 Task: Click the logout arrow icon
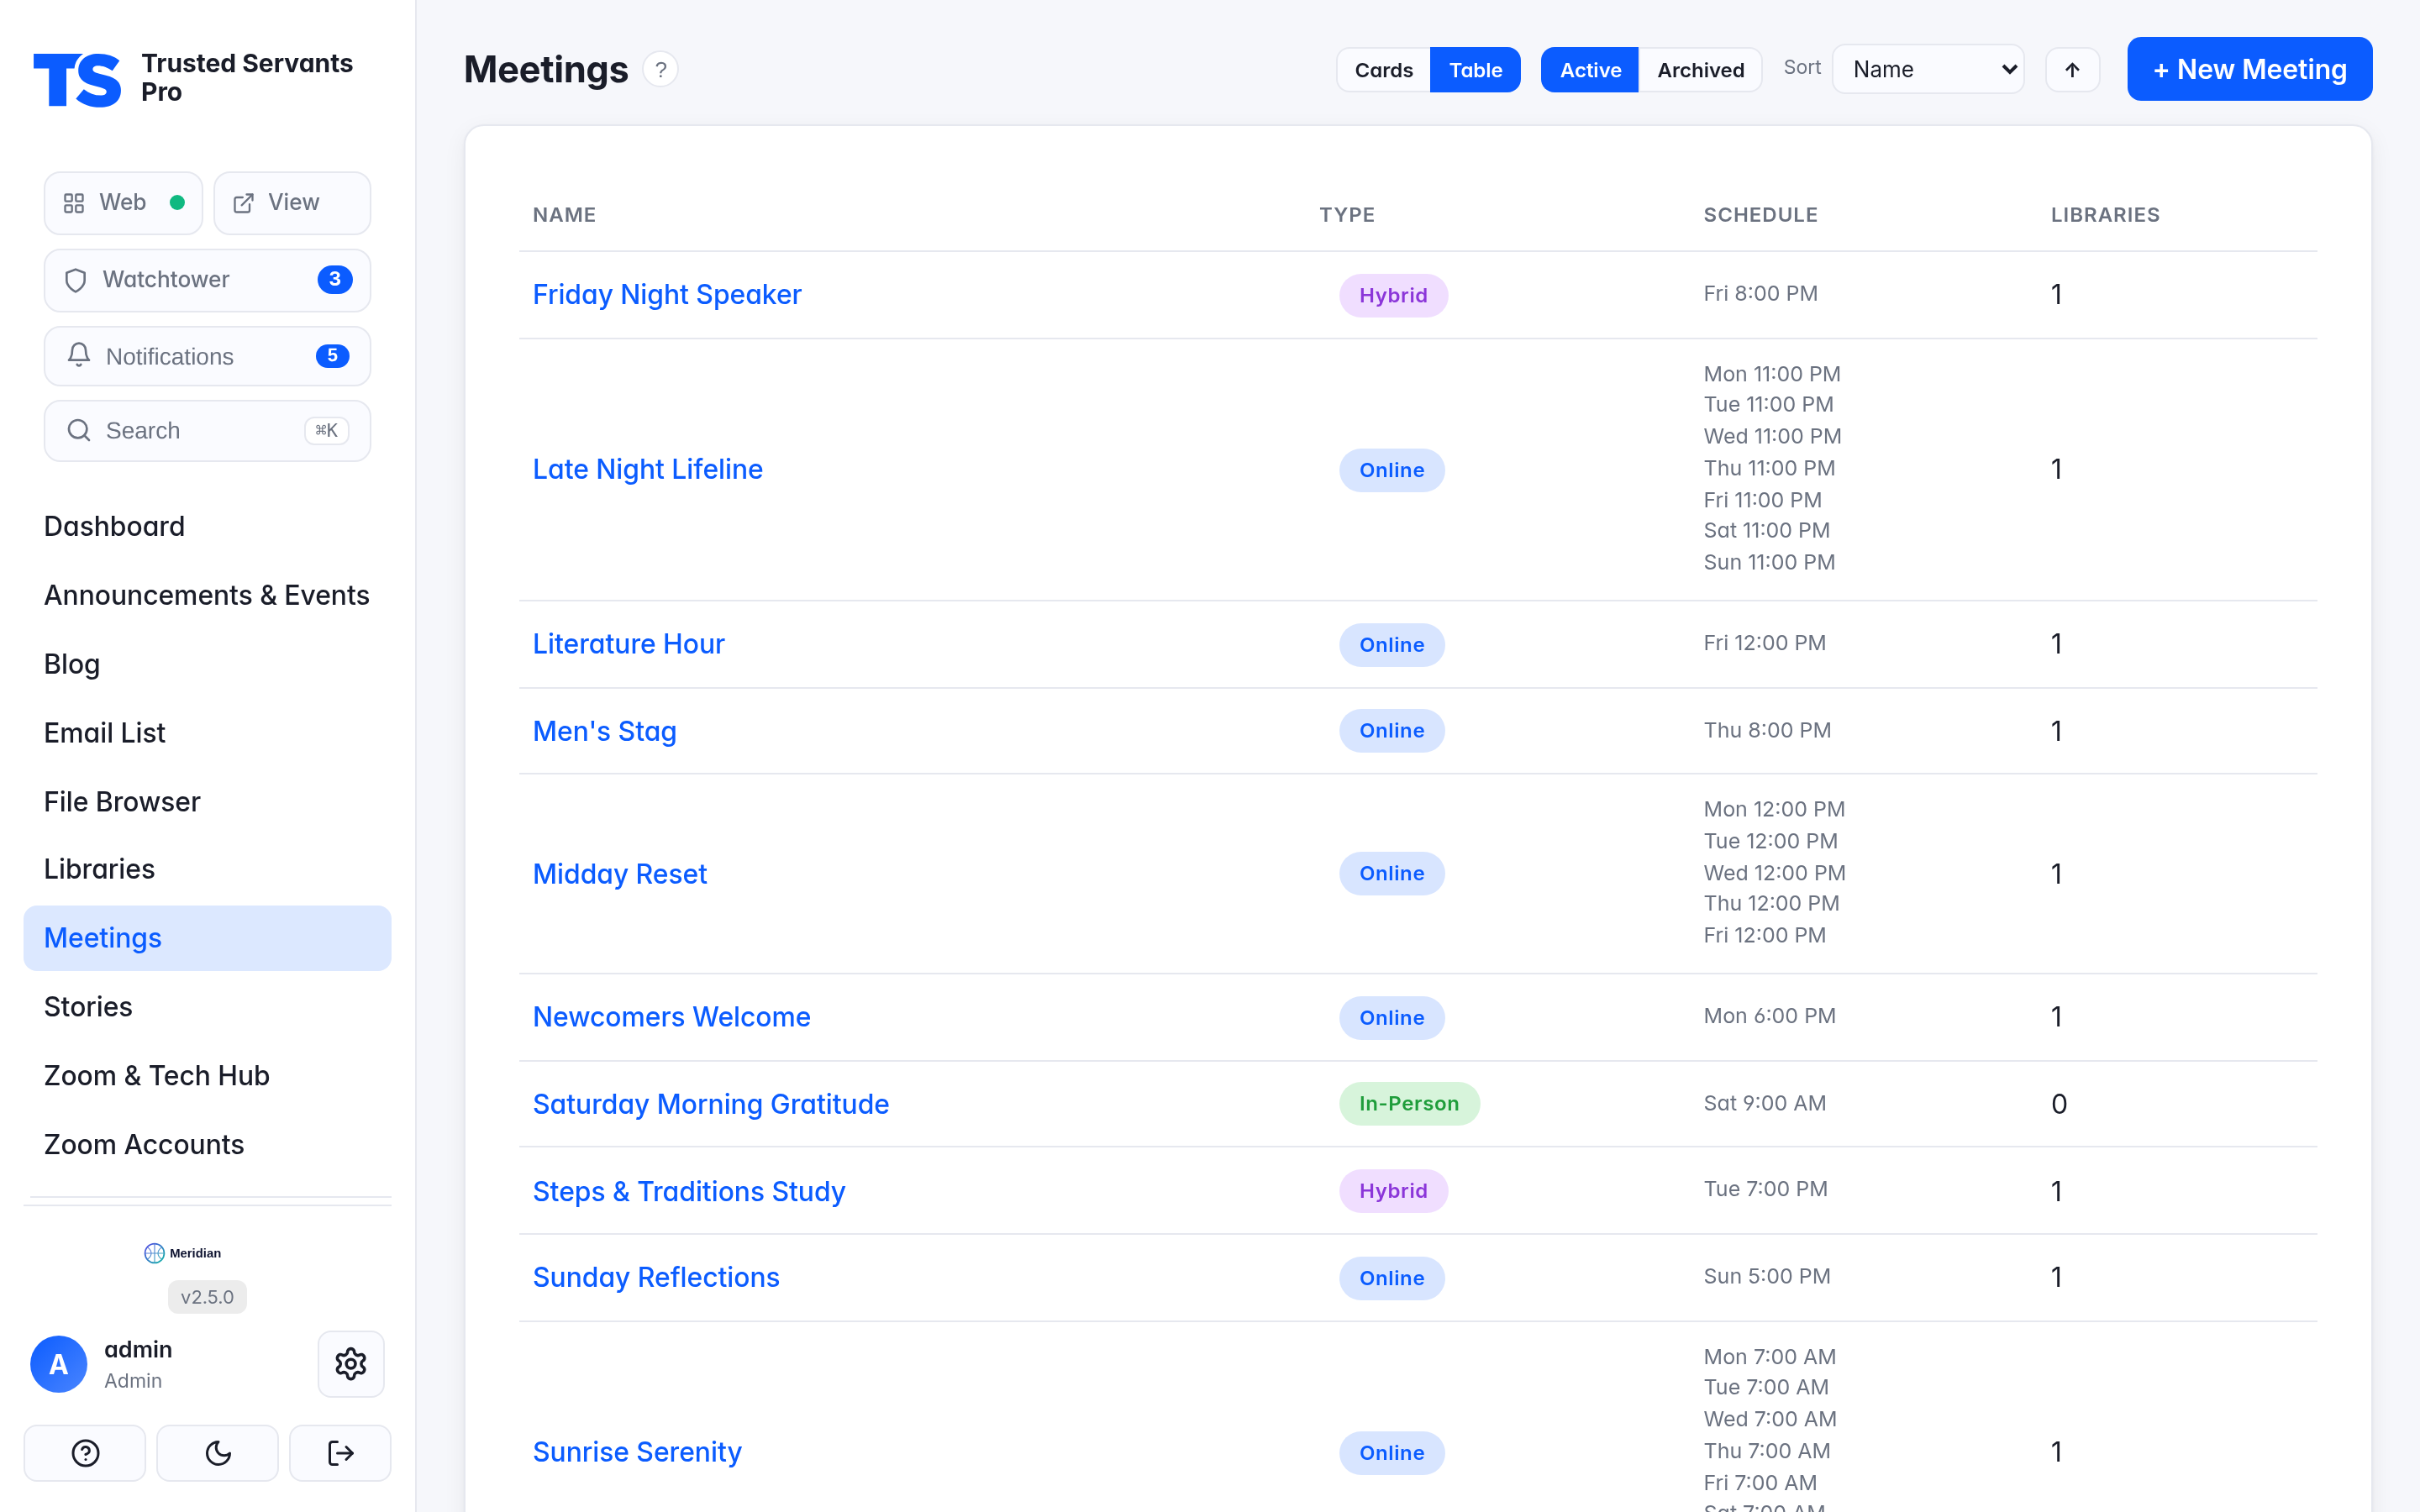point(340,1453)
